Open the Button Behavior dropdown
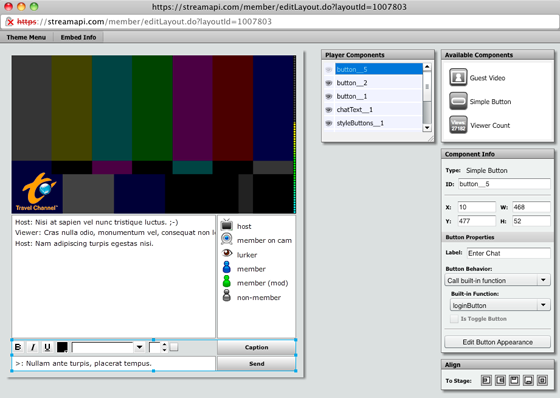The image size is (560, 398). [497, 280]
